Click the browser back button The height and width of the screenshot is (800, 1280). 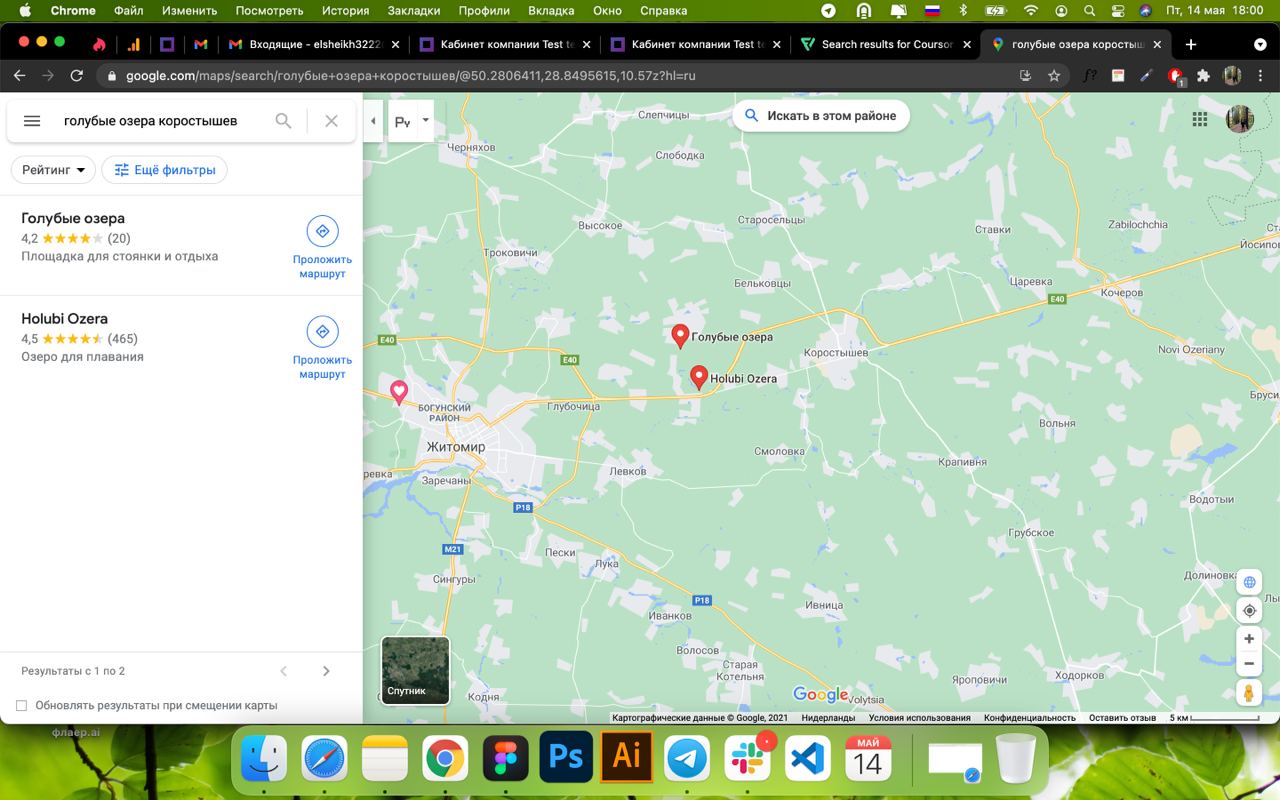tap(19, 76)
